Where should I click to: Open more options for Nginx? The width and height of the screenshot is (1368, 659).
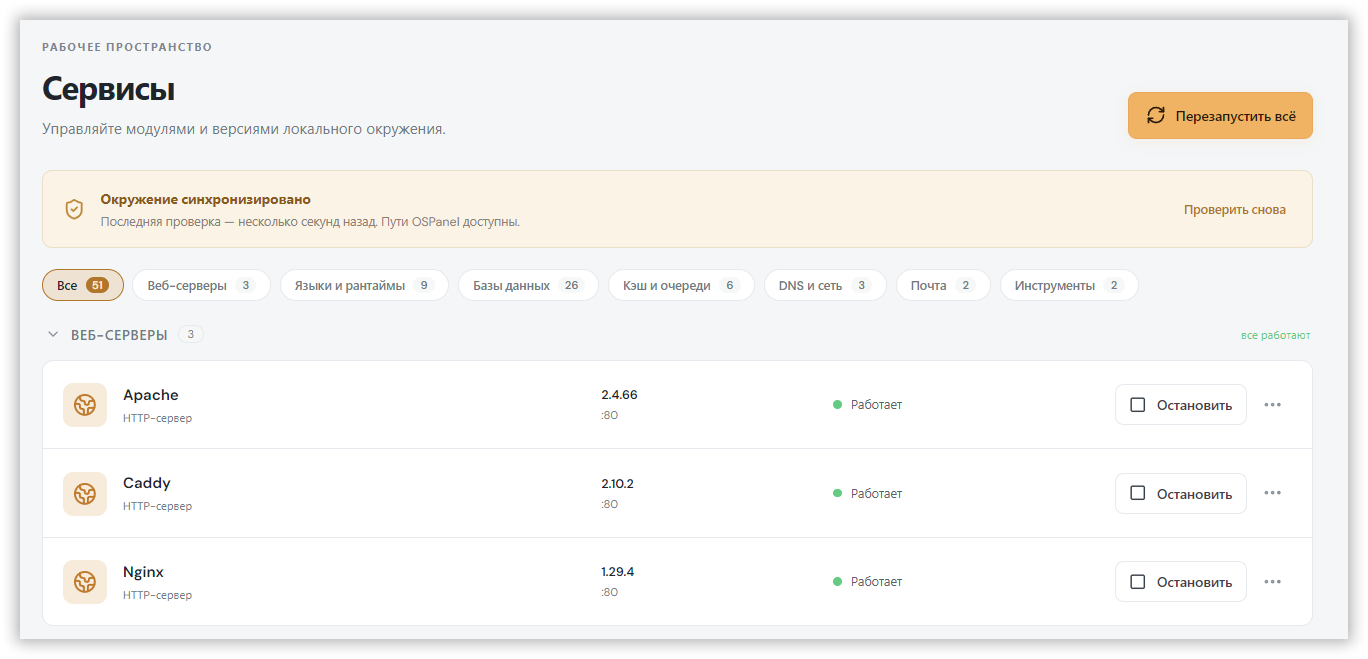pos(1272,582)
